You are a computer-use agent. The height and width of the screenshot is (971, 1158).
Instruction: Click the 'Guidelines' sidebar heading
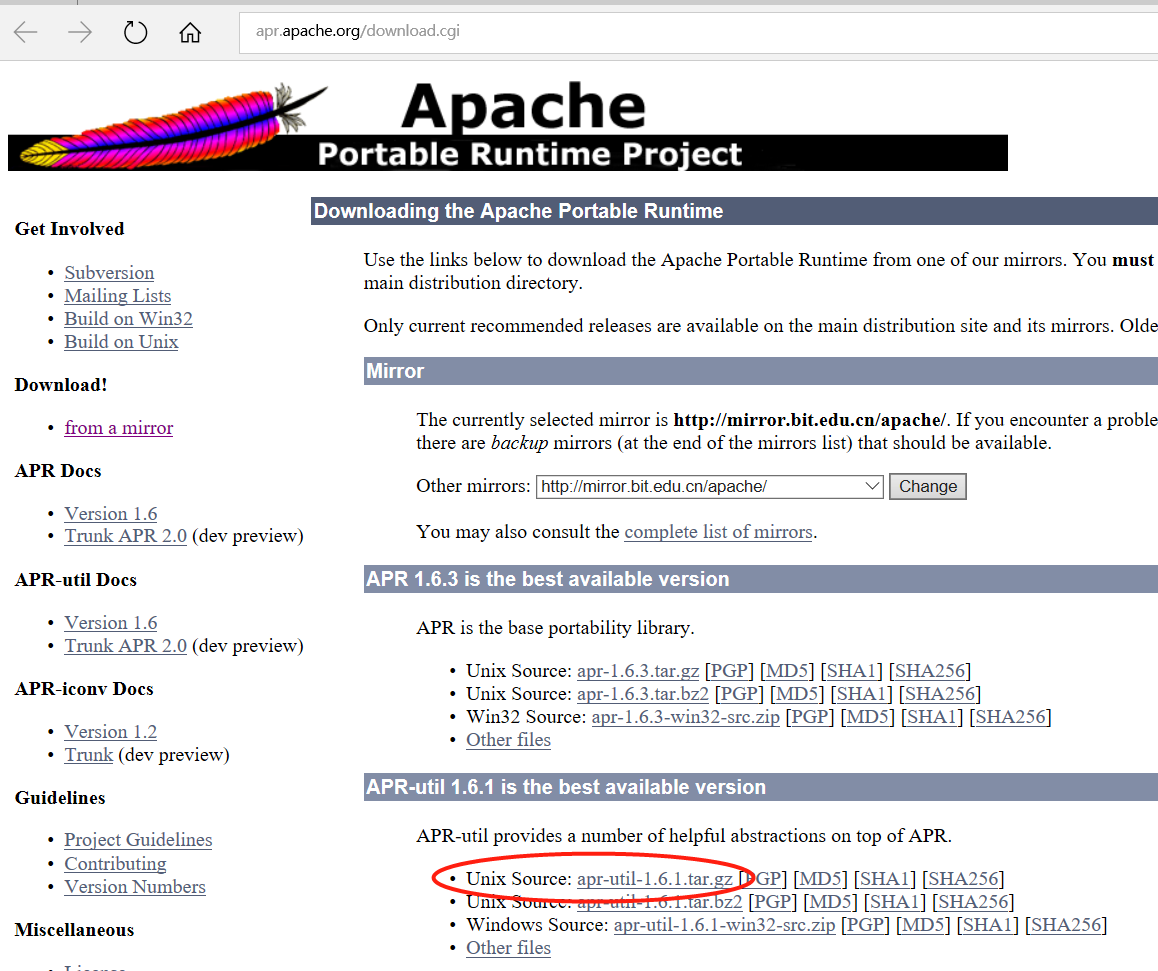point(60,797)
